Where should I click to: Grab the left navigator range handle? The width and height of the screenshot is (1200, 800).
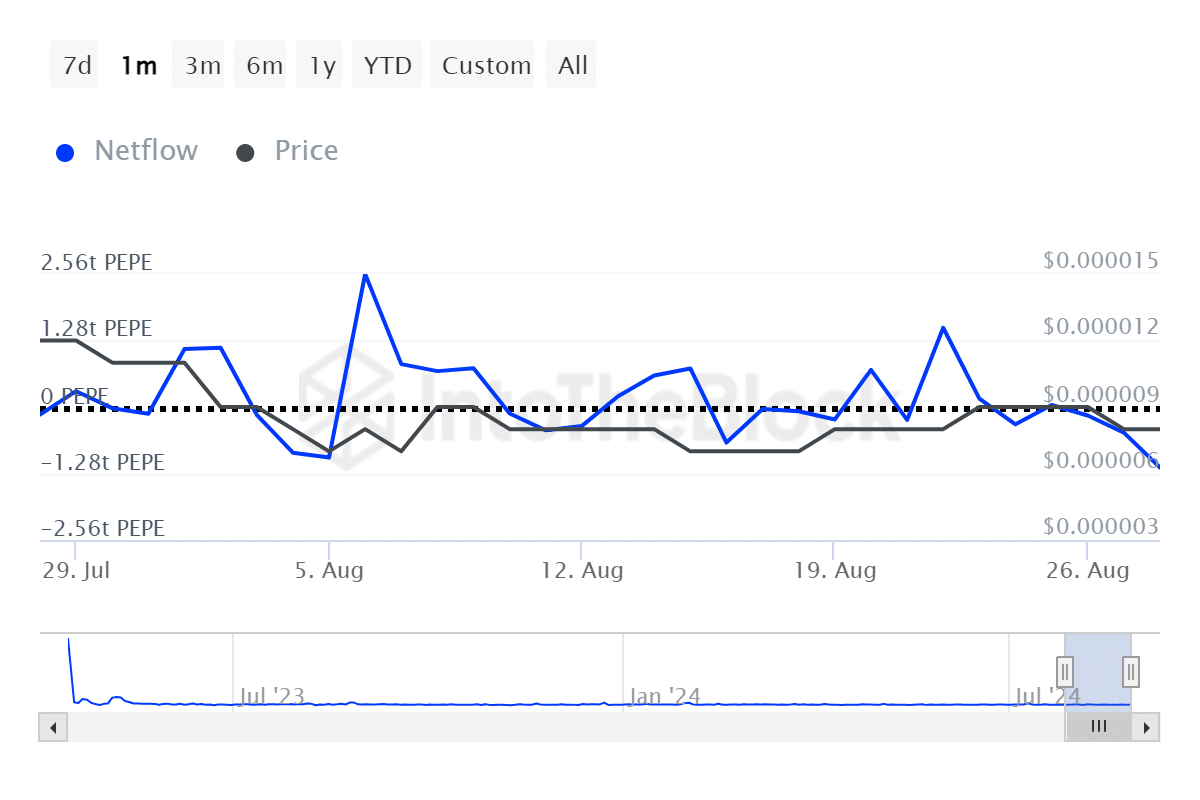[x=1065, y=669]
